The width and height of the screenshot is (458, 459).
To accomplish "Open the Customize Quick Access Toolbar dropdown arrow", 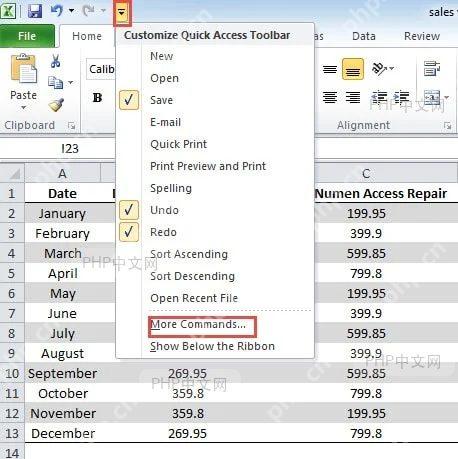I will pyautogui.click(x=122, y=13).
